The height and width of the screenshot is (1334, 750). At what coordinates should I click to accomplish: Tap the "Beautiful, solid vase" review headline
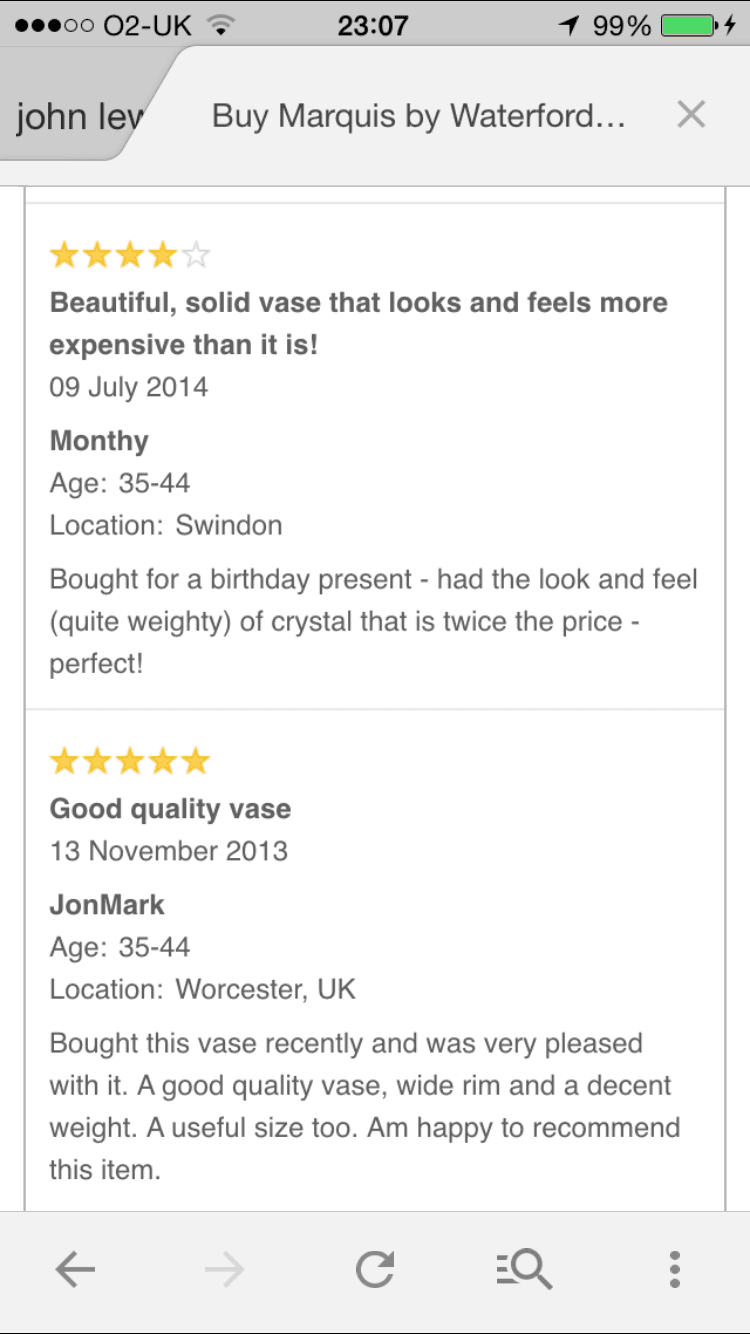click(x=358, y=323)
